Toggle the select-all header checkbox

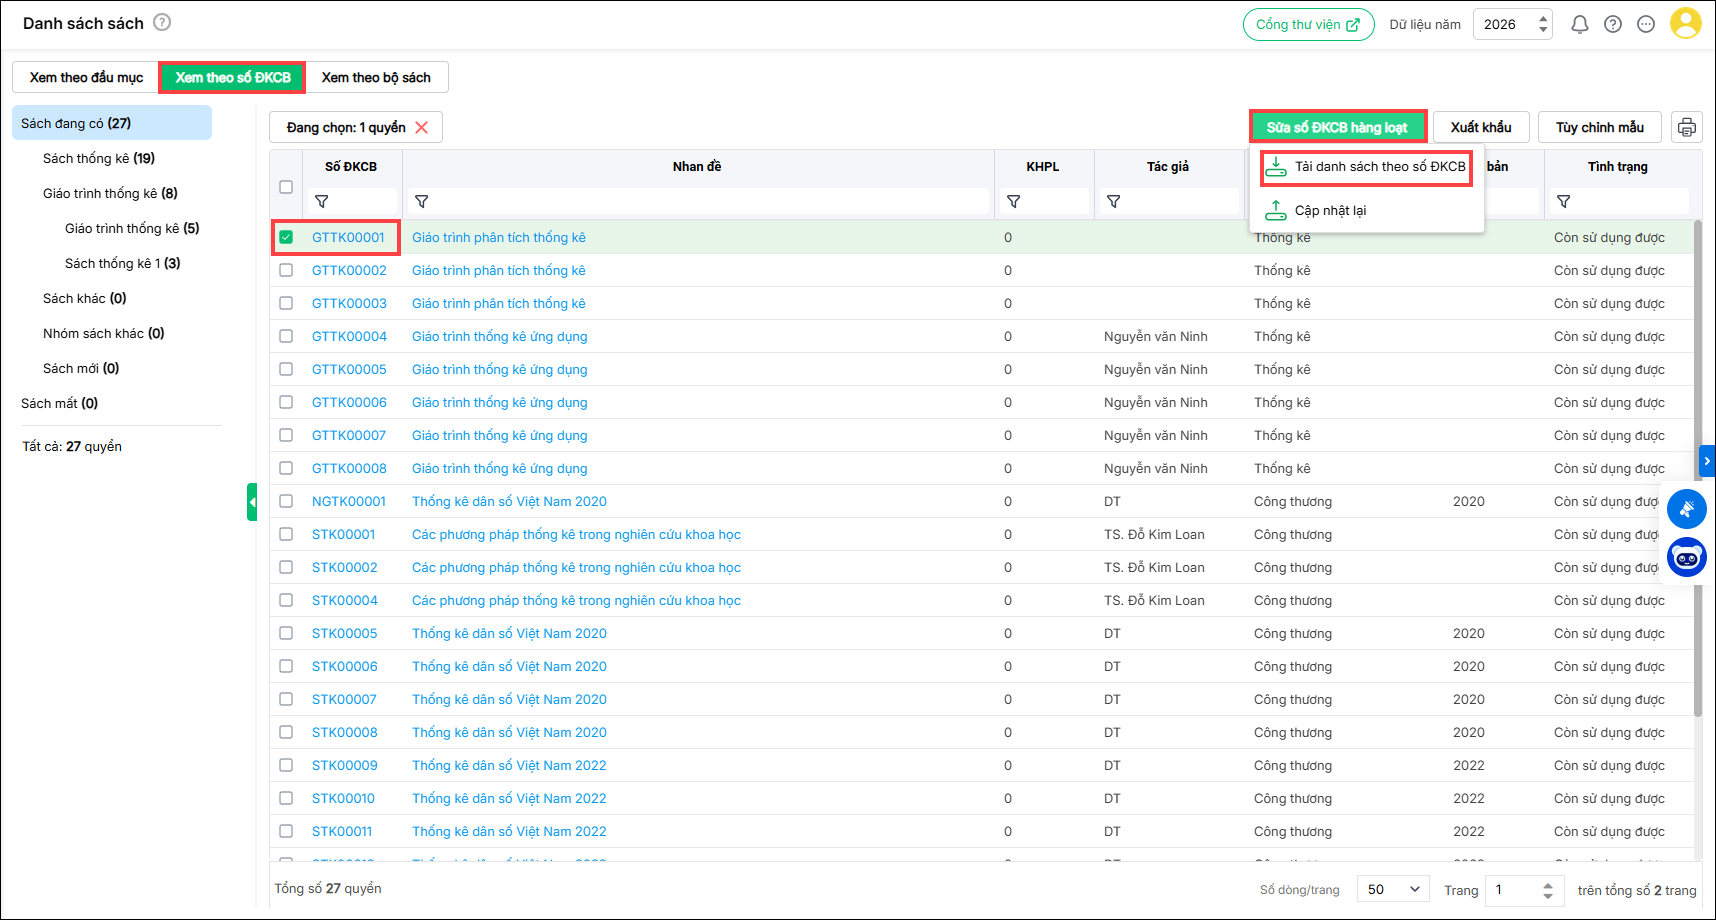click(286, 187)
